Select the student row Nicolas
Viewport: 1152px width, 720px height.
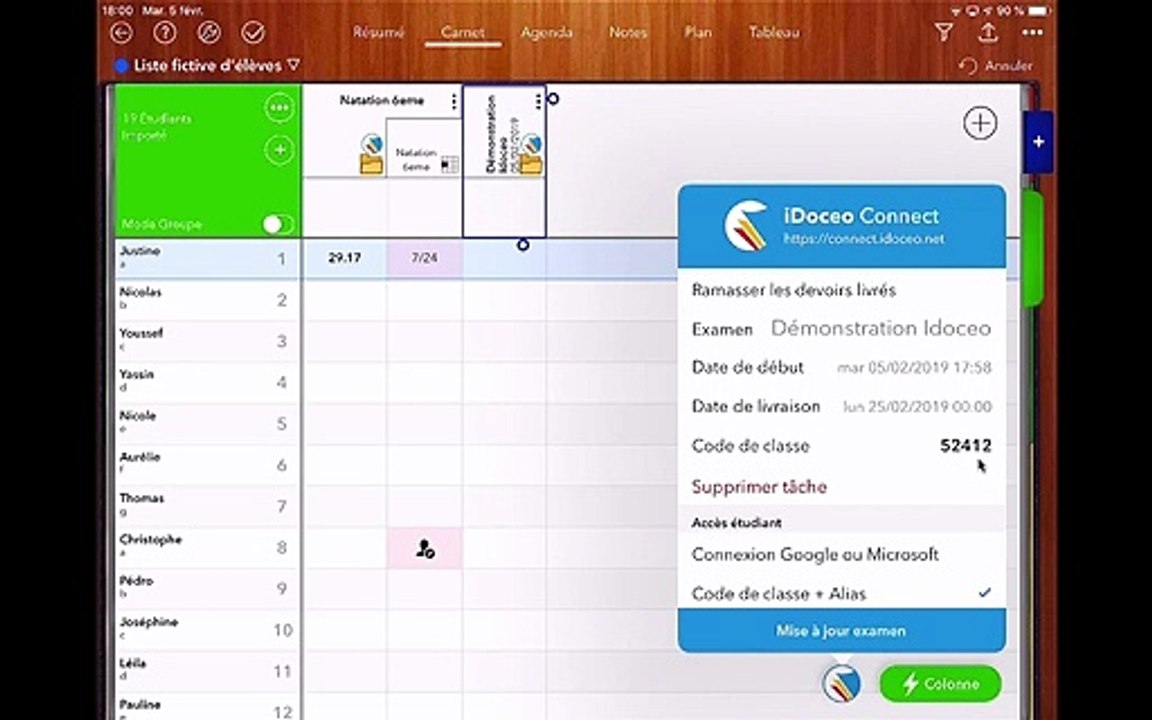coord(207,299)
